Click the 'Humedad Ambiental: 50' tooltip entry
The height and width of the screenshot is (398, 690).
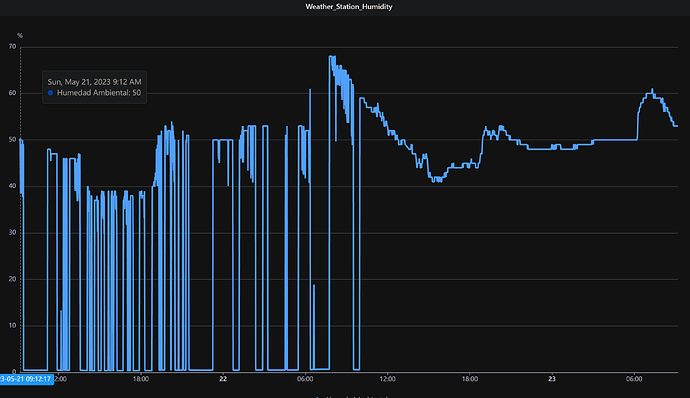point(99,93)
